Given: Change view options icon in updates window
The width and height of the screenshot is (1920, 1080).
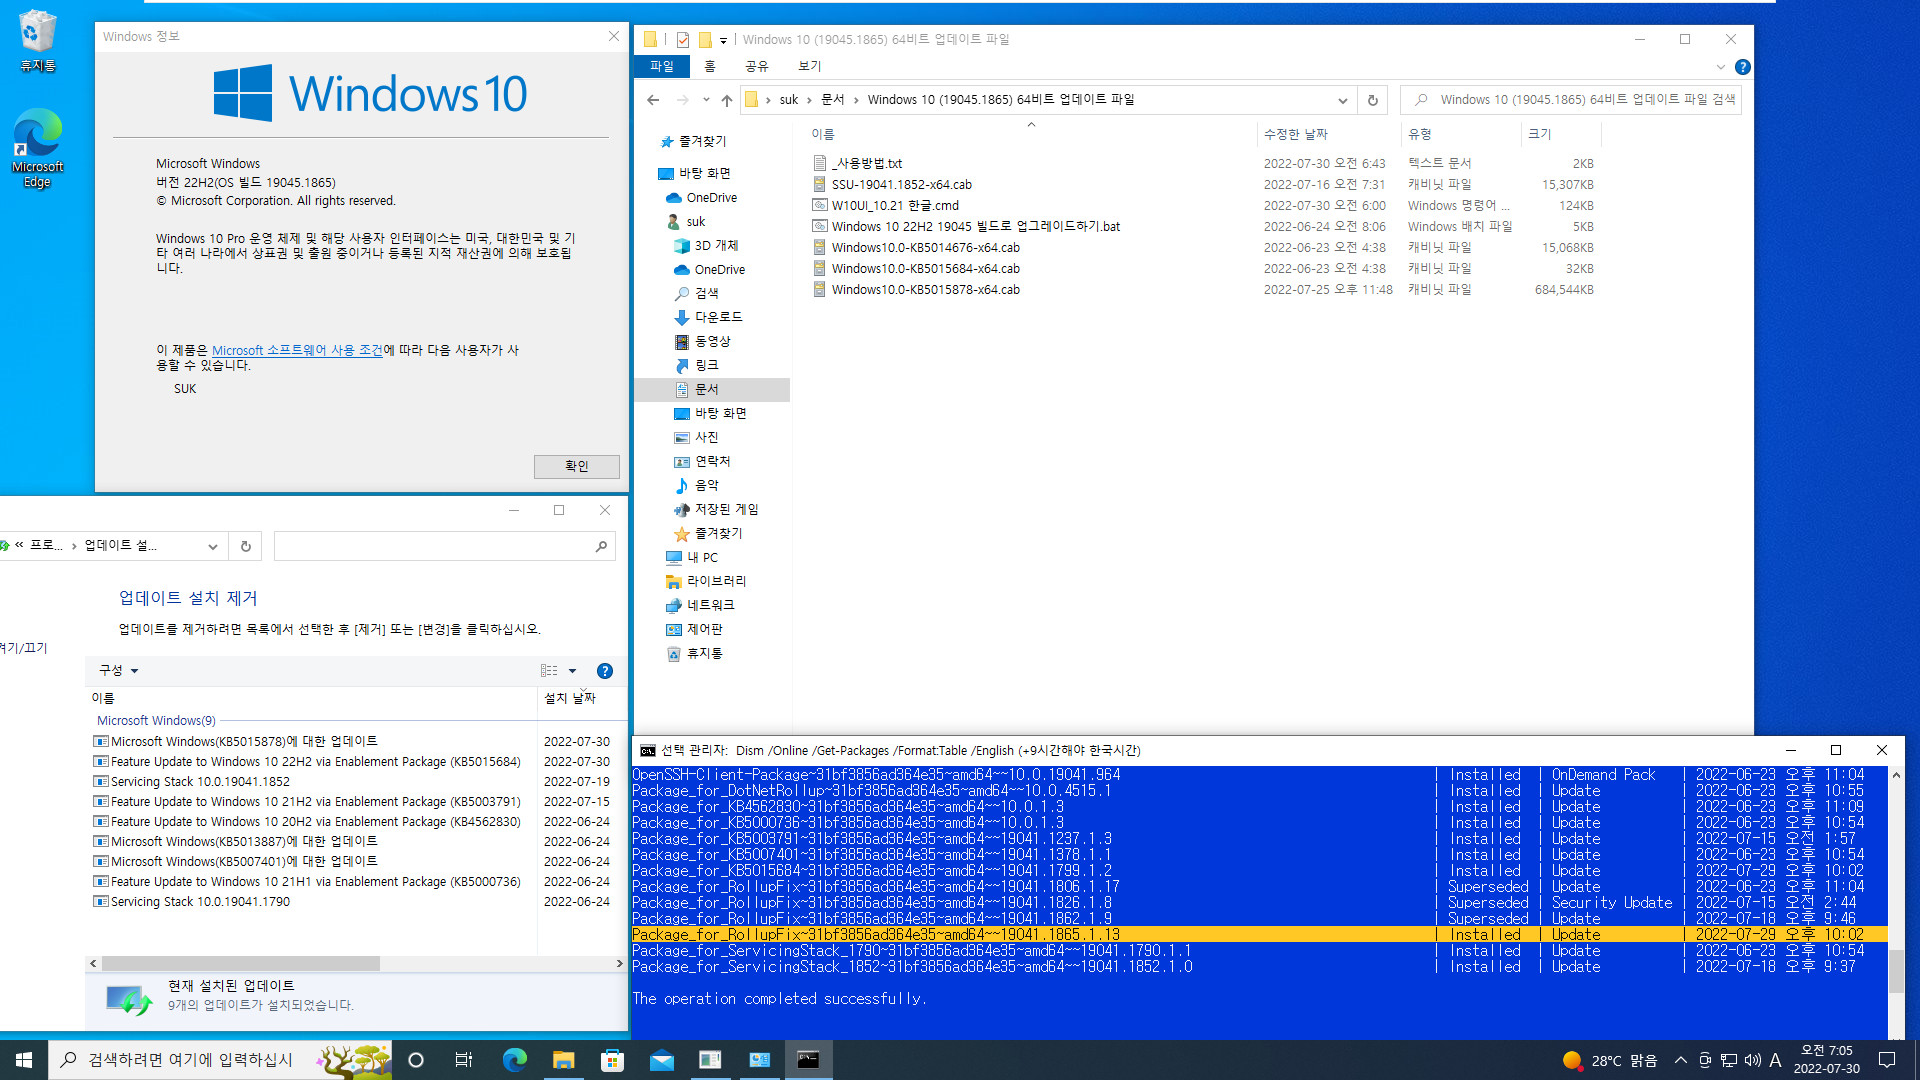Looking at the screenshot, I should (x=549, y=670).
